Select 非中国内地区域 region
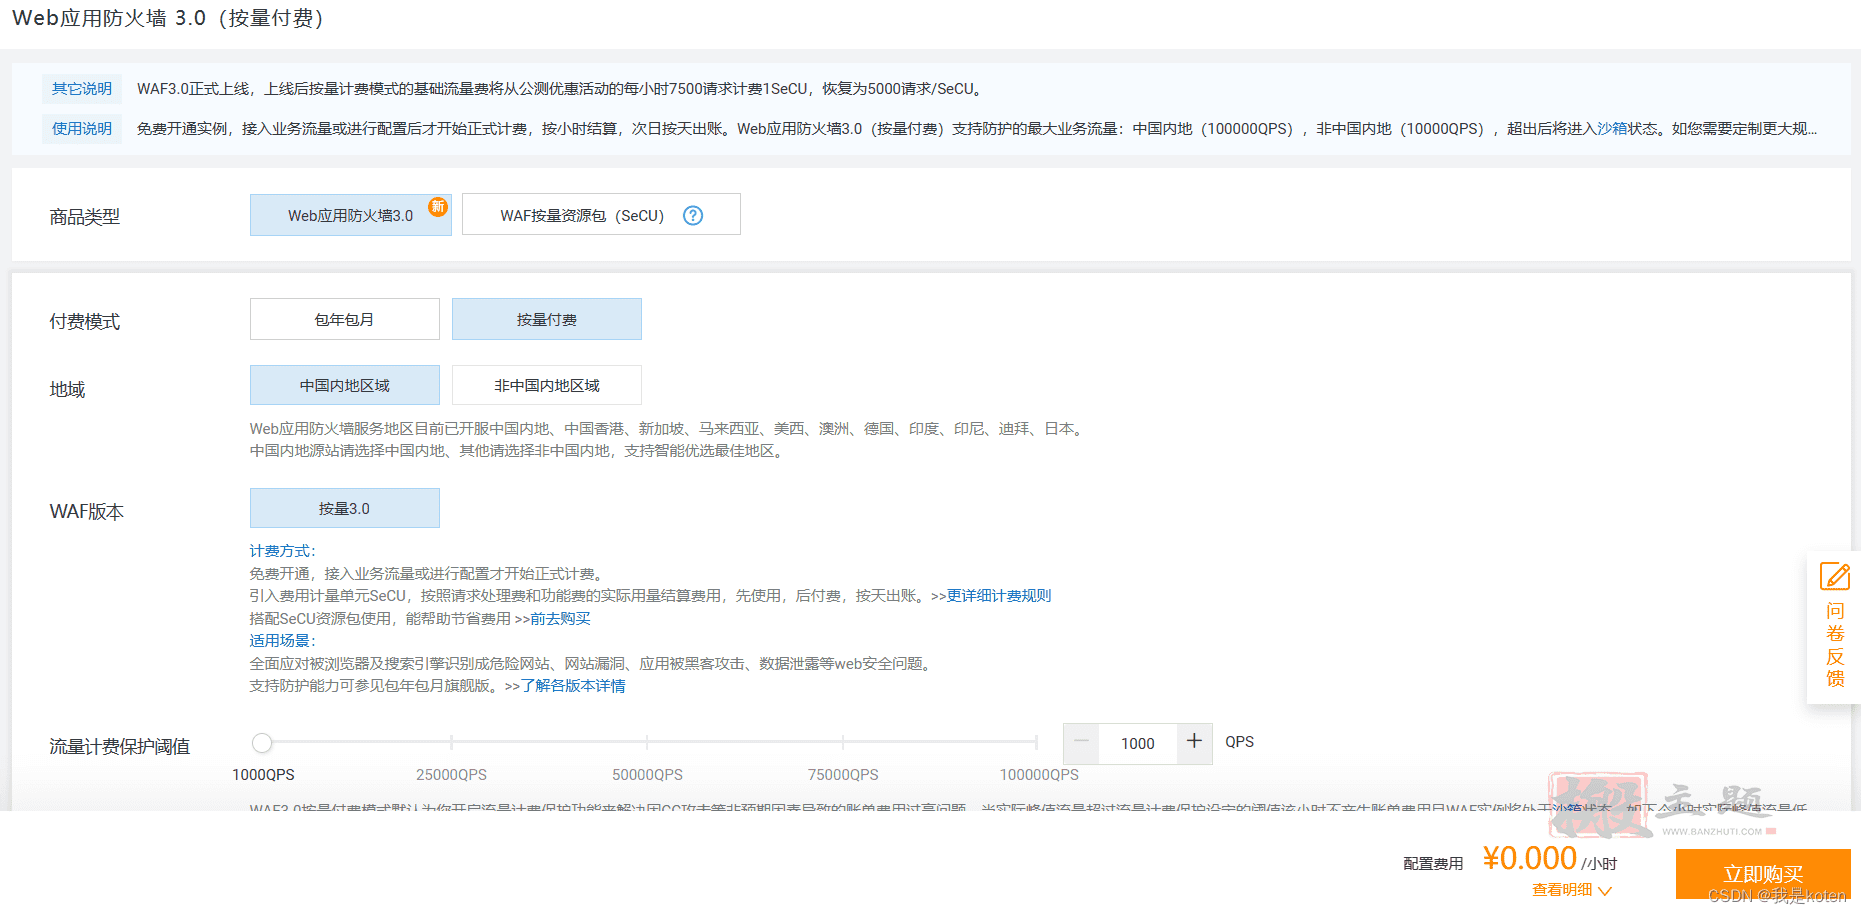The image size is (1861, 914). click(547, 385)
